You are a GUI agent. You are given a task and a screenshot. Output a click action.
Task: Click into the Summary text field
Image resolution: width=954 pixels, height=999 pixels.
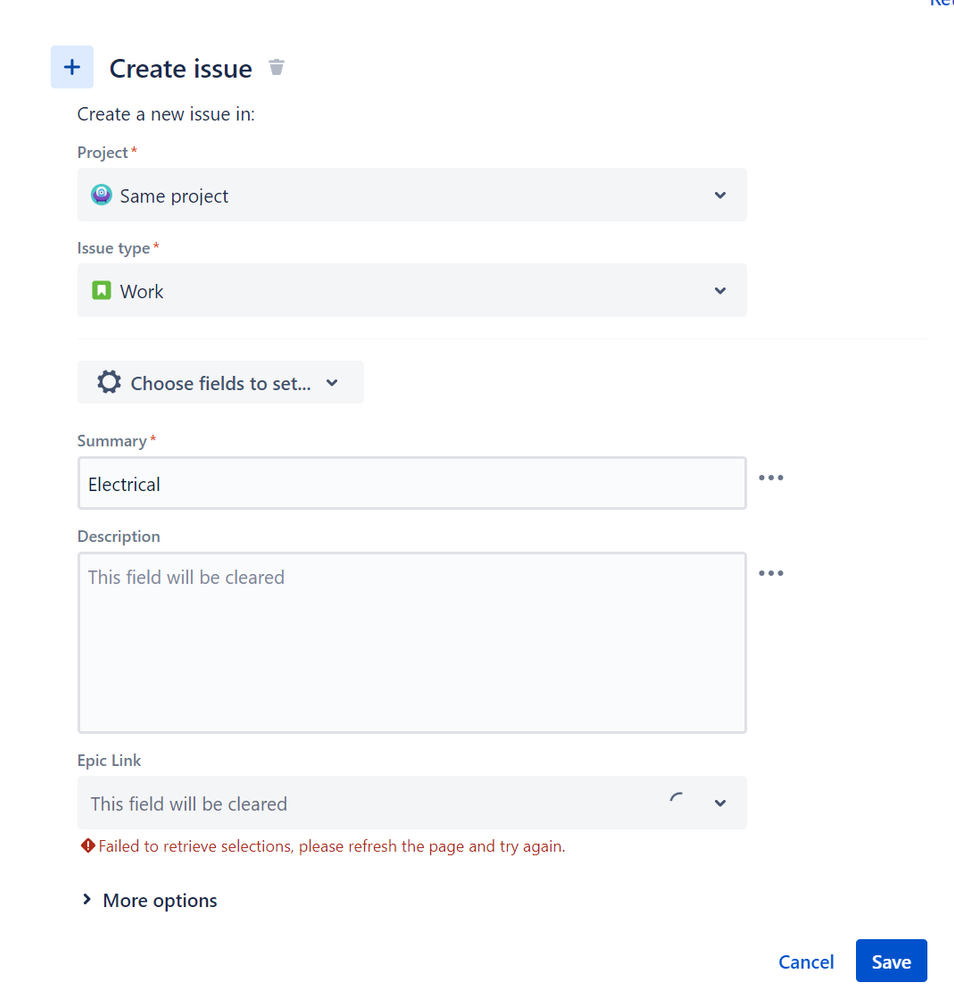pos(410,484)
